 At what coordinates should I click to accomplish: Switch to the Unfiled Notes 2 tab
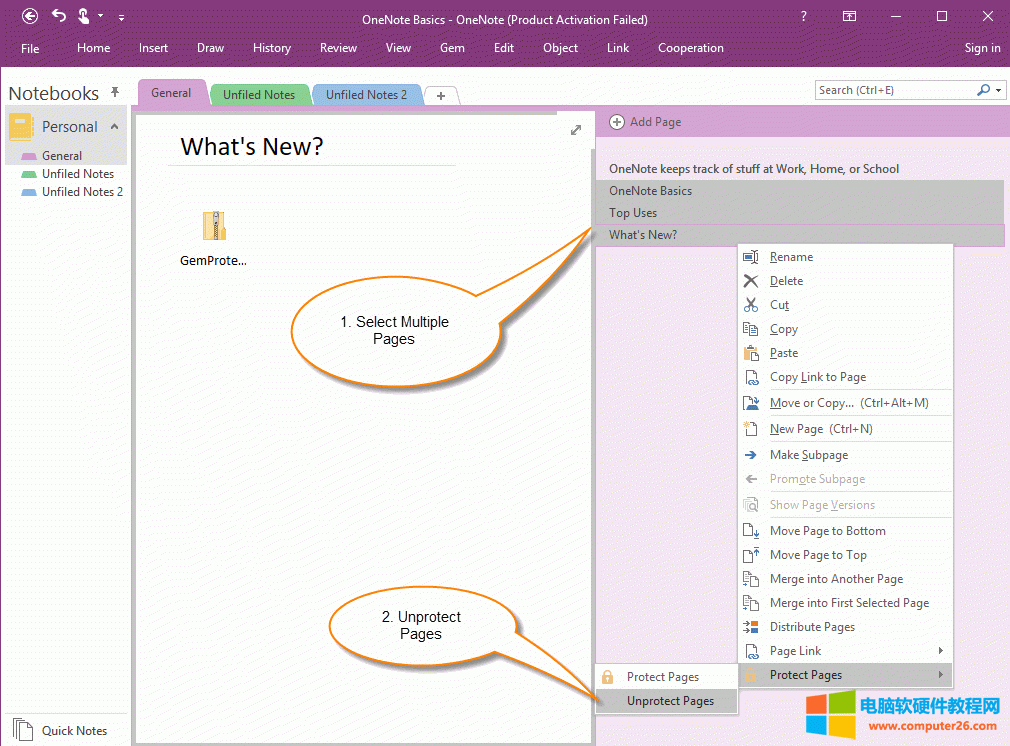click(366, 94)
